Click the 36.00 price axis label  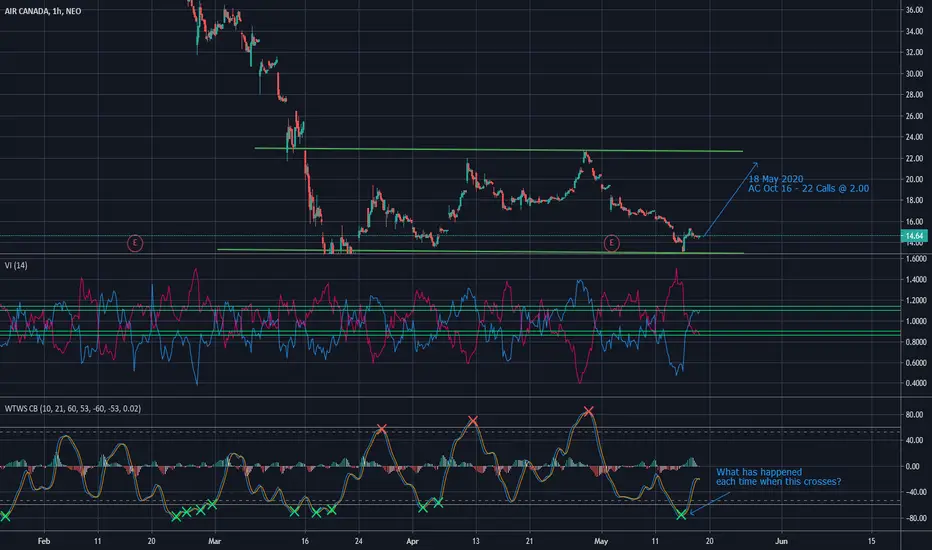point(914,10)
